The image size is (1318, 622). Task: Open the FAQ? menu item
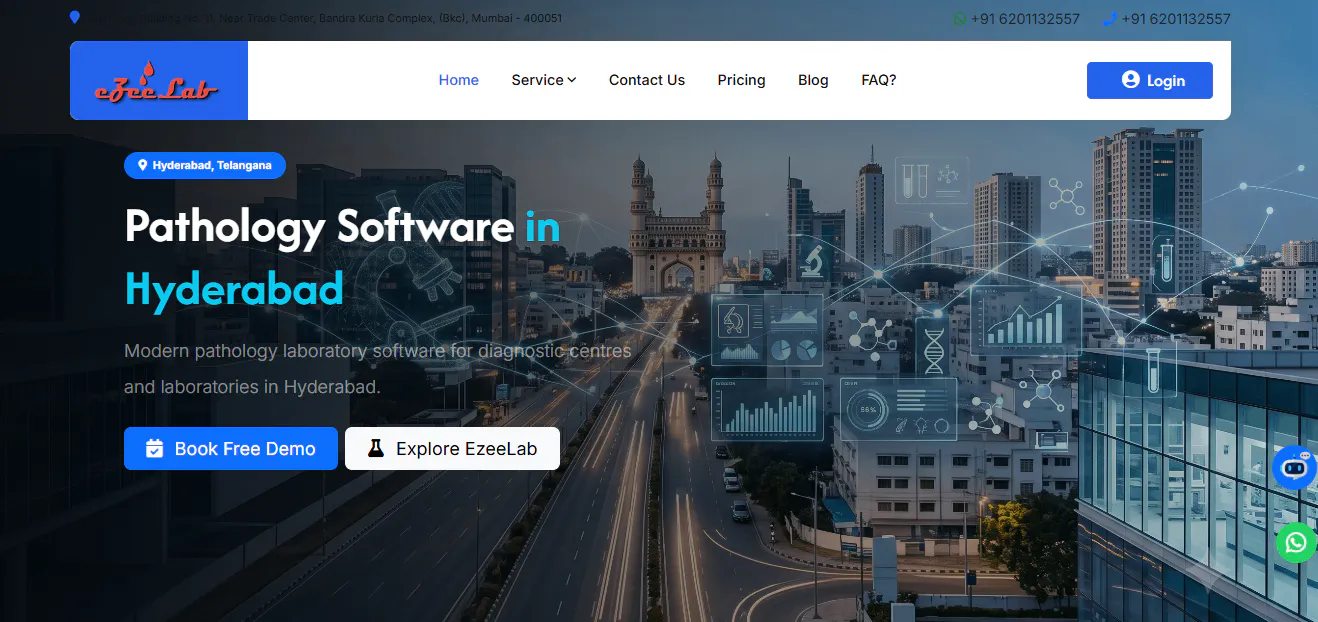click(879, 80)
